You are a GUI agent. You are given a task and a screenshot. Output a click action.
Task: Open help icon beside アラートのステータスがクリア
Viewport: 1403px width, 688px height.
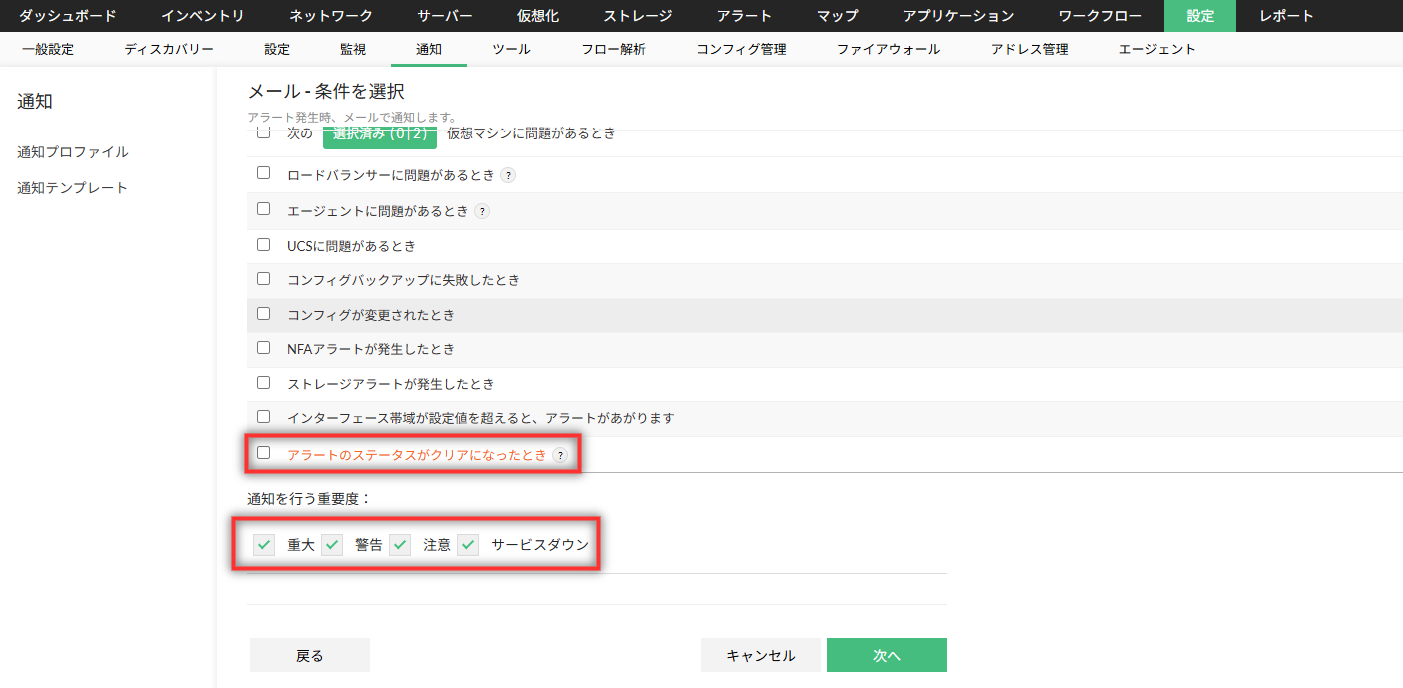(x=560, y=455)
